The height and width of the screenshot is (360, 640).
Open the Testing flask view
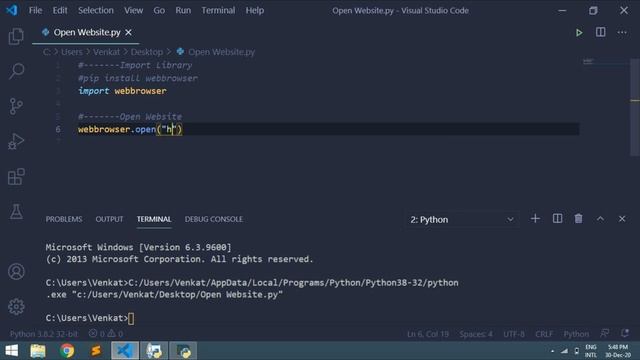tap(16, 211)
